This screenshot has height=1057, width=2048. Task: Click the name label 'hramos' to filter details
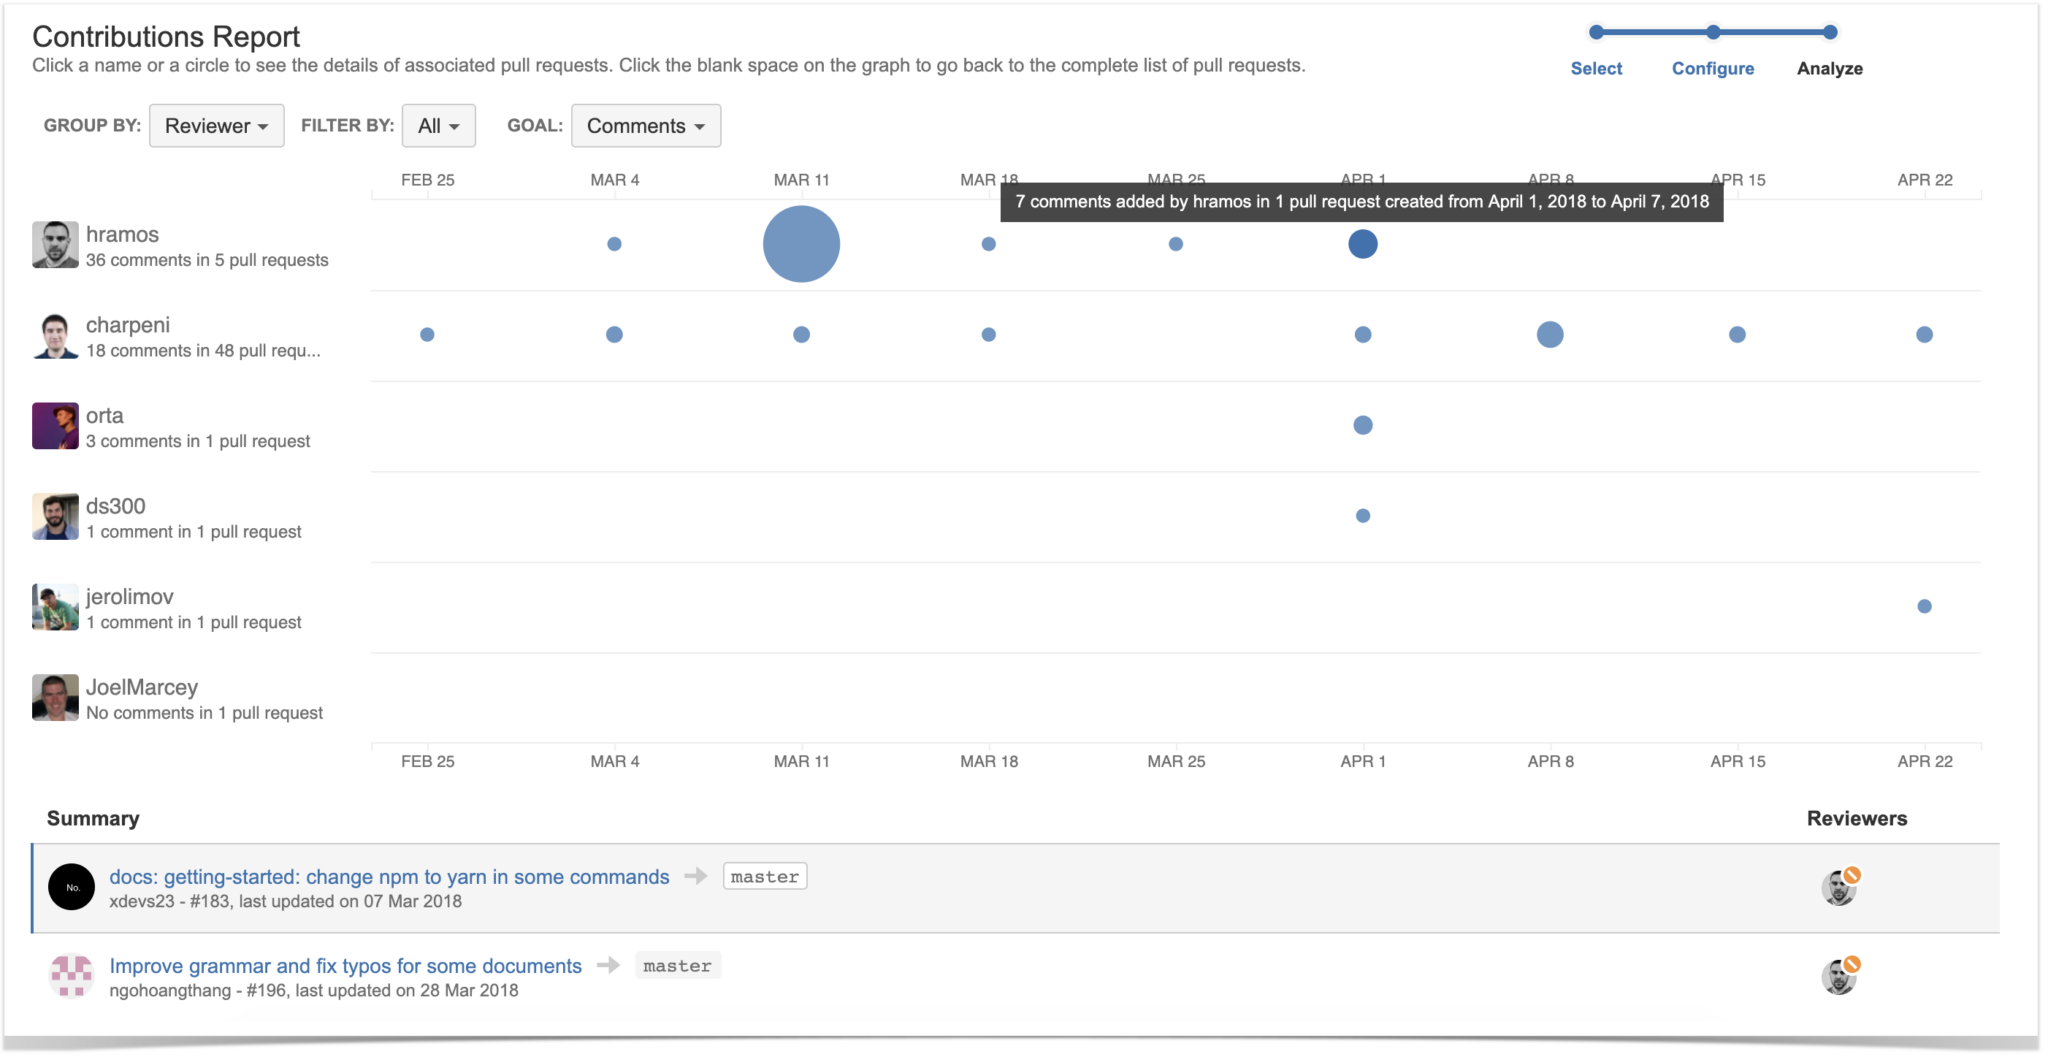(122, 234)
